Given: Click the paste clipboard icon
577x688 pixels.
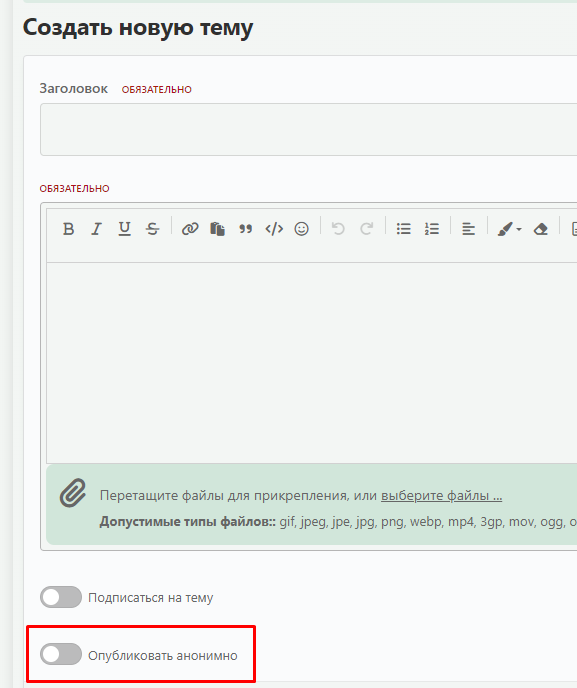Looking at the screenshot, I should pos(217,229).
